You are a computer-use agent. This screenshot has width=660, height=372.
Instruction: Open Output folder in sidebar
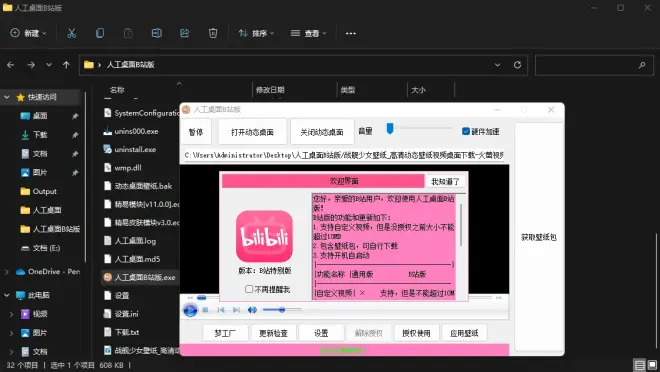(44, 191)
